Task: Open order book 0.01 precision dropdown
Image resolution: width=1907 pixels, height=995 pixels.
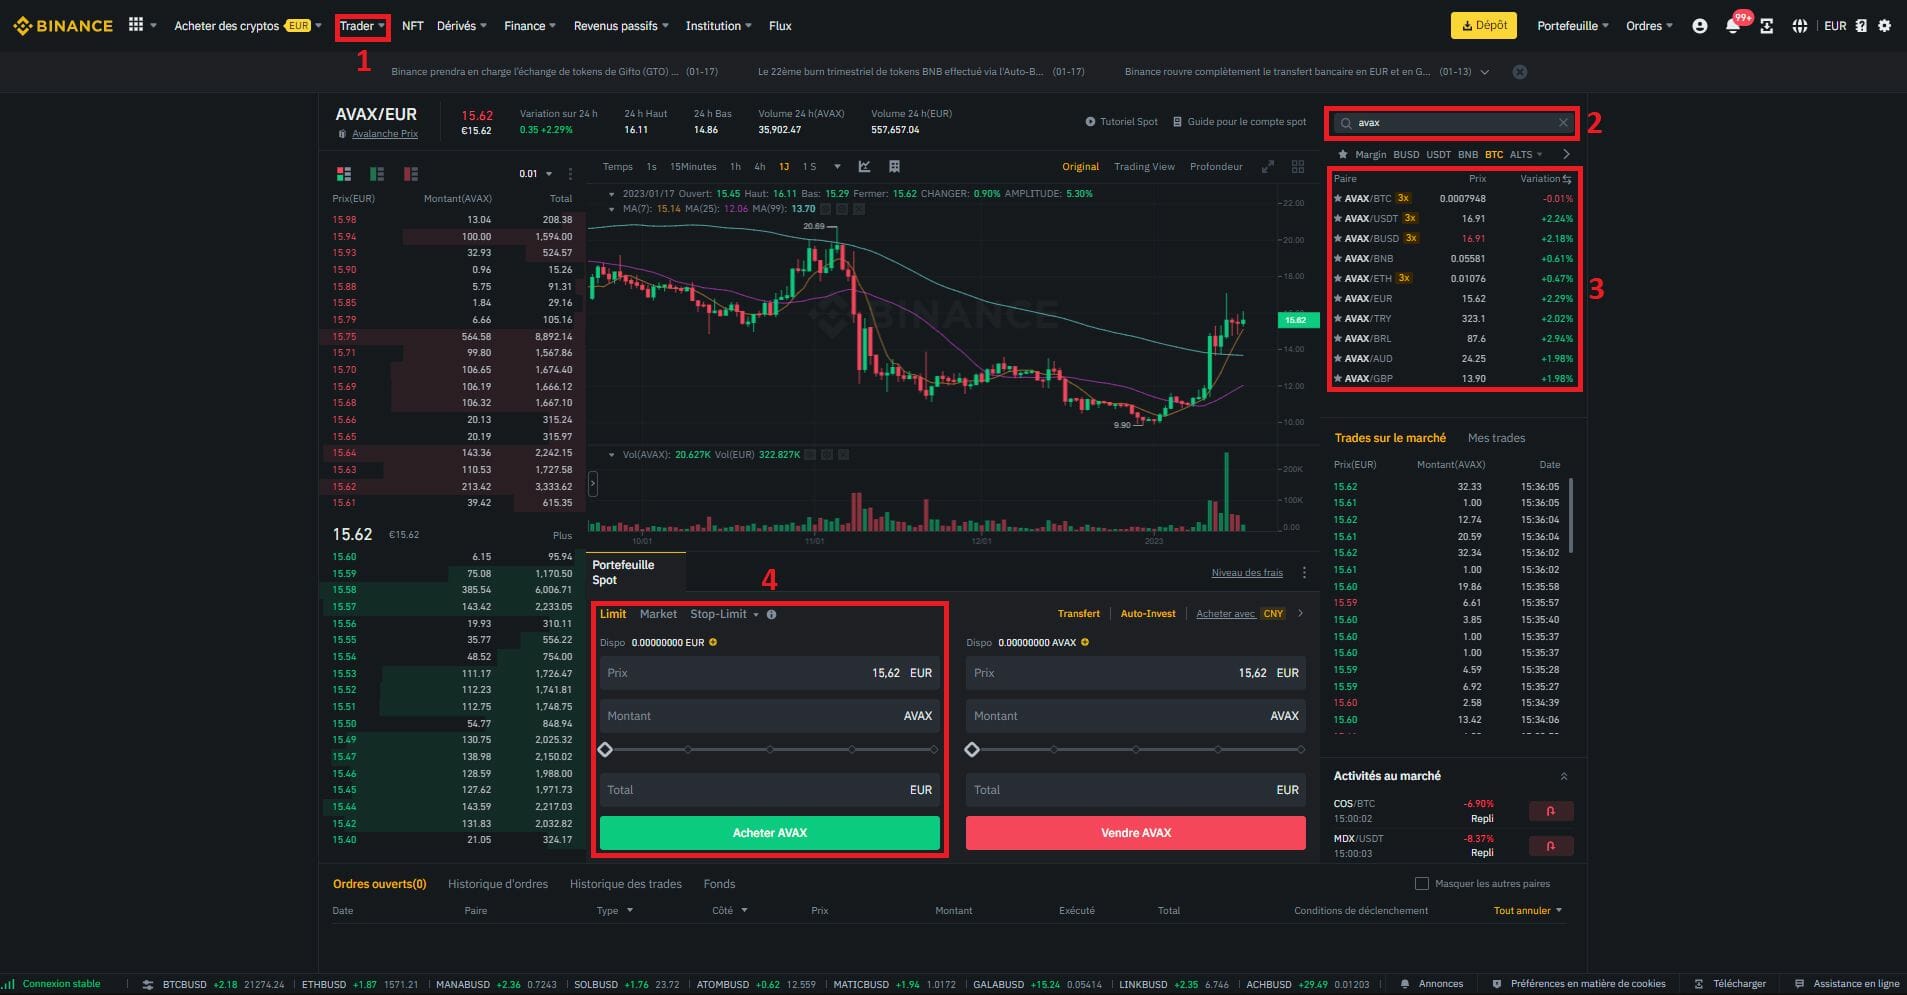Action: (x=536, y=174)
